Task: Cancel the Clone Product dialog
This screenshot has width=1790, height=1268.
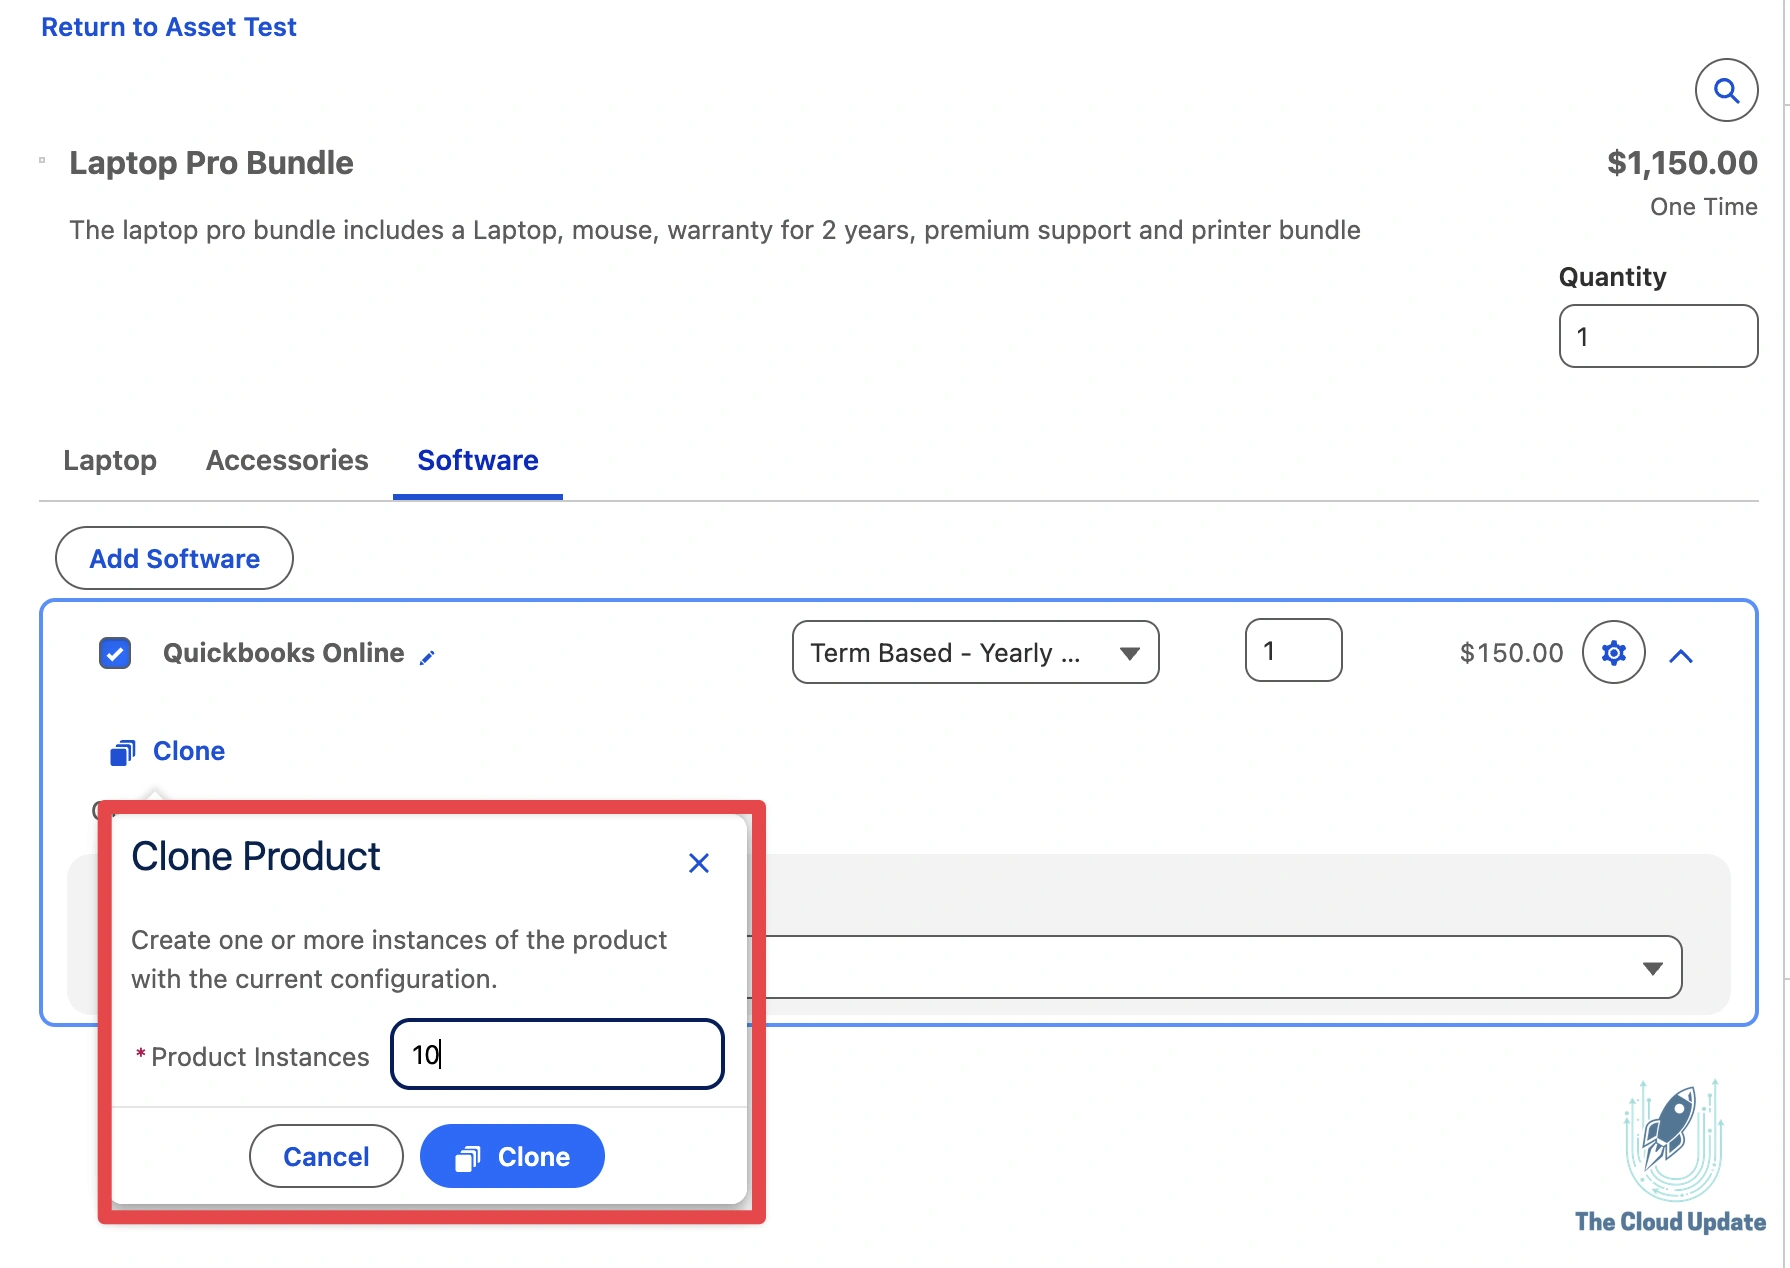Action: click(x=325, y=1156)
